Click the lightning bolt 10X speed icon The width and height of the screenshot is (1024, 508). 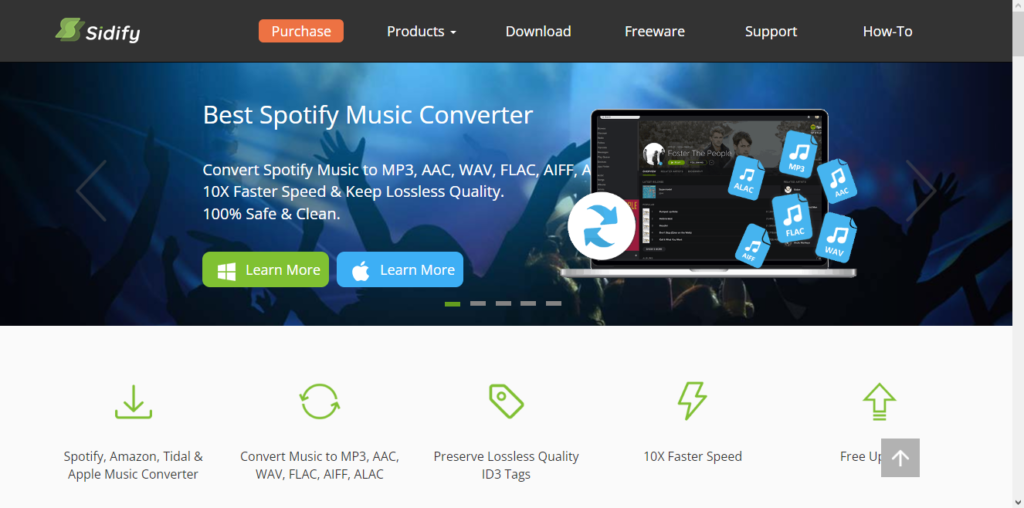click(692, 401)
